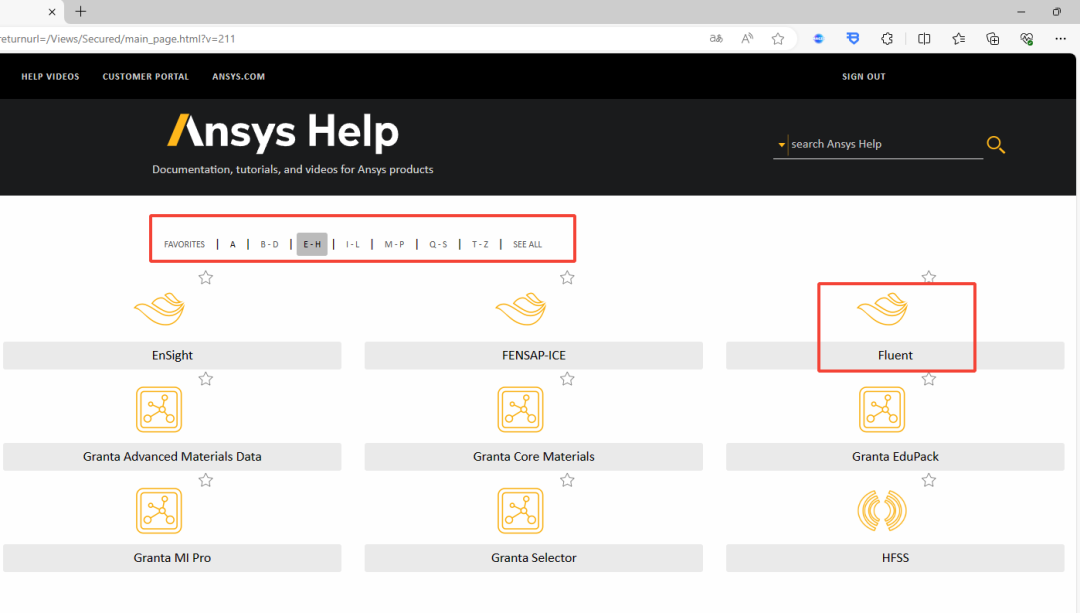This screenshot has width=1080, height=613.
Task: Click the EnSight label button
Action: 172,355
